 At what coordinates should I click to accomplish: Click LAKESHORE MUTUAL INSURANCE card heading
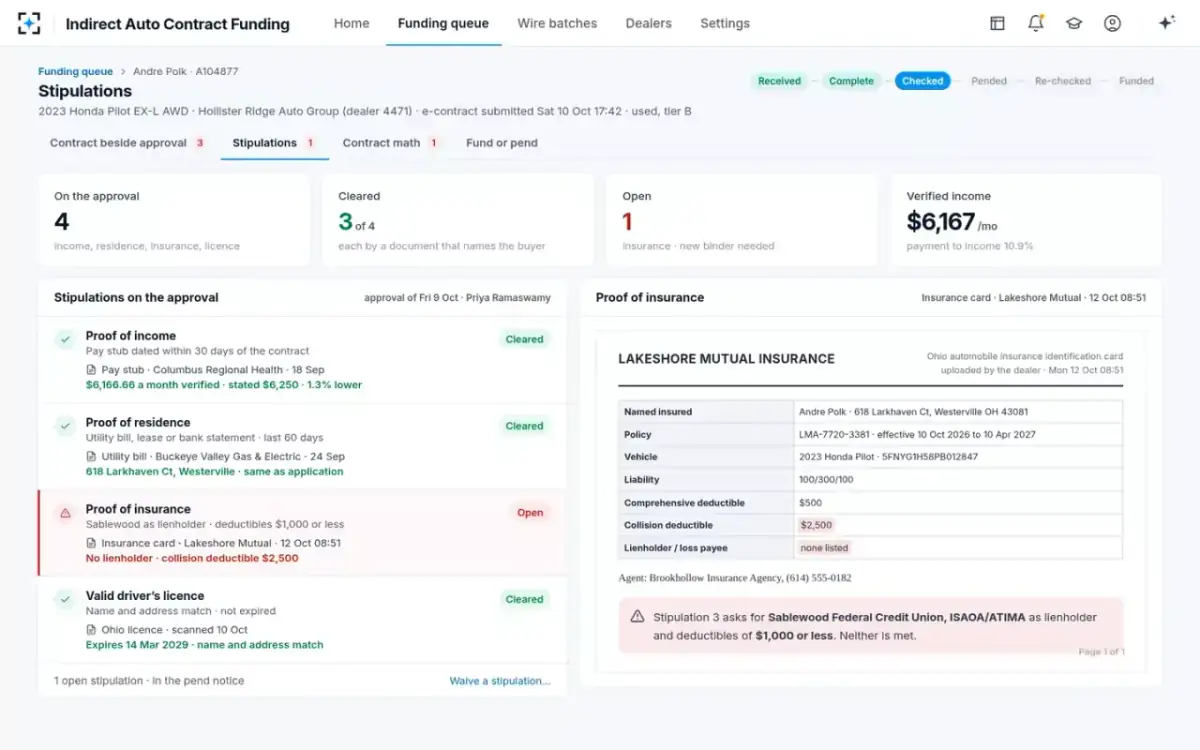point(726,359)
